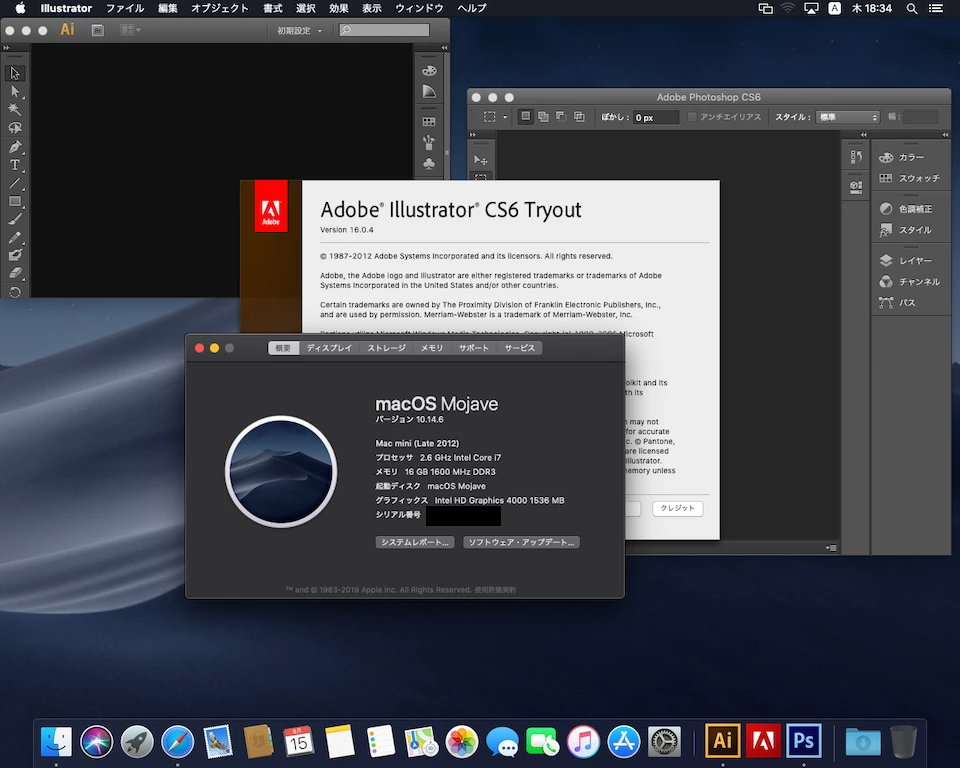Image resolution: width=960 pixels, height=768 pixels.
Task: Choose Photoshop's Add to selection icon
Action: (543, 116)
